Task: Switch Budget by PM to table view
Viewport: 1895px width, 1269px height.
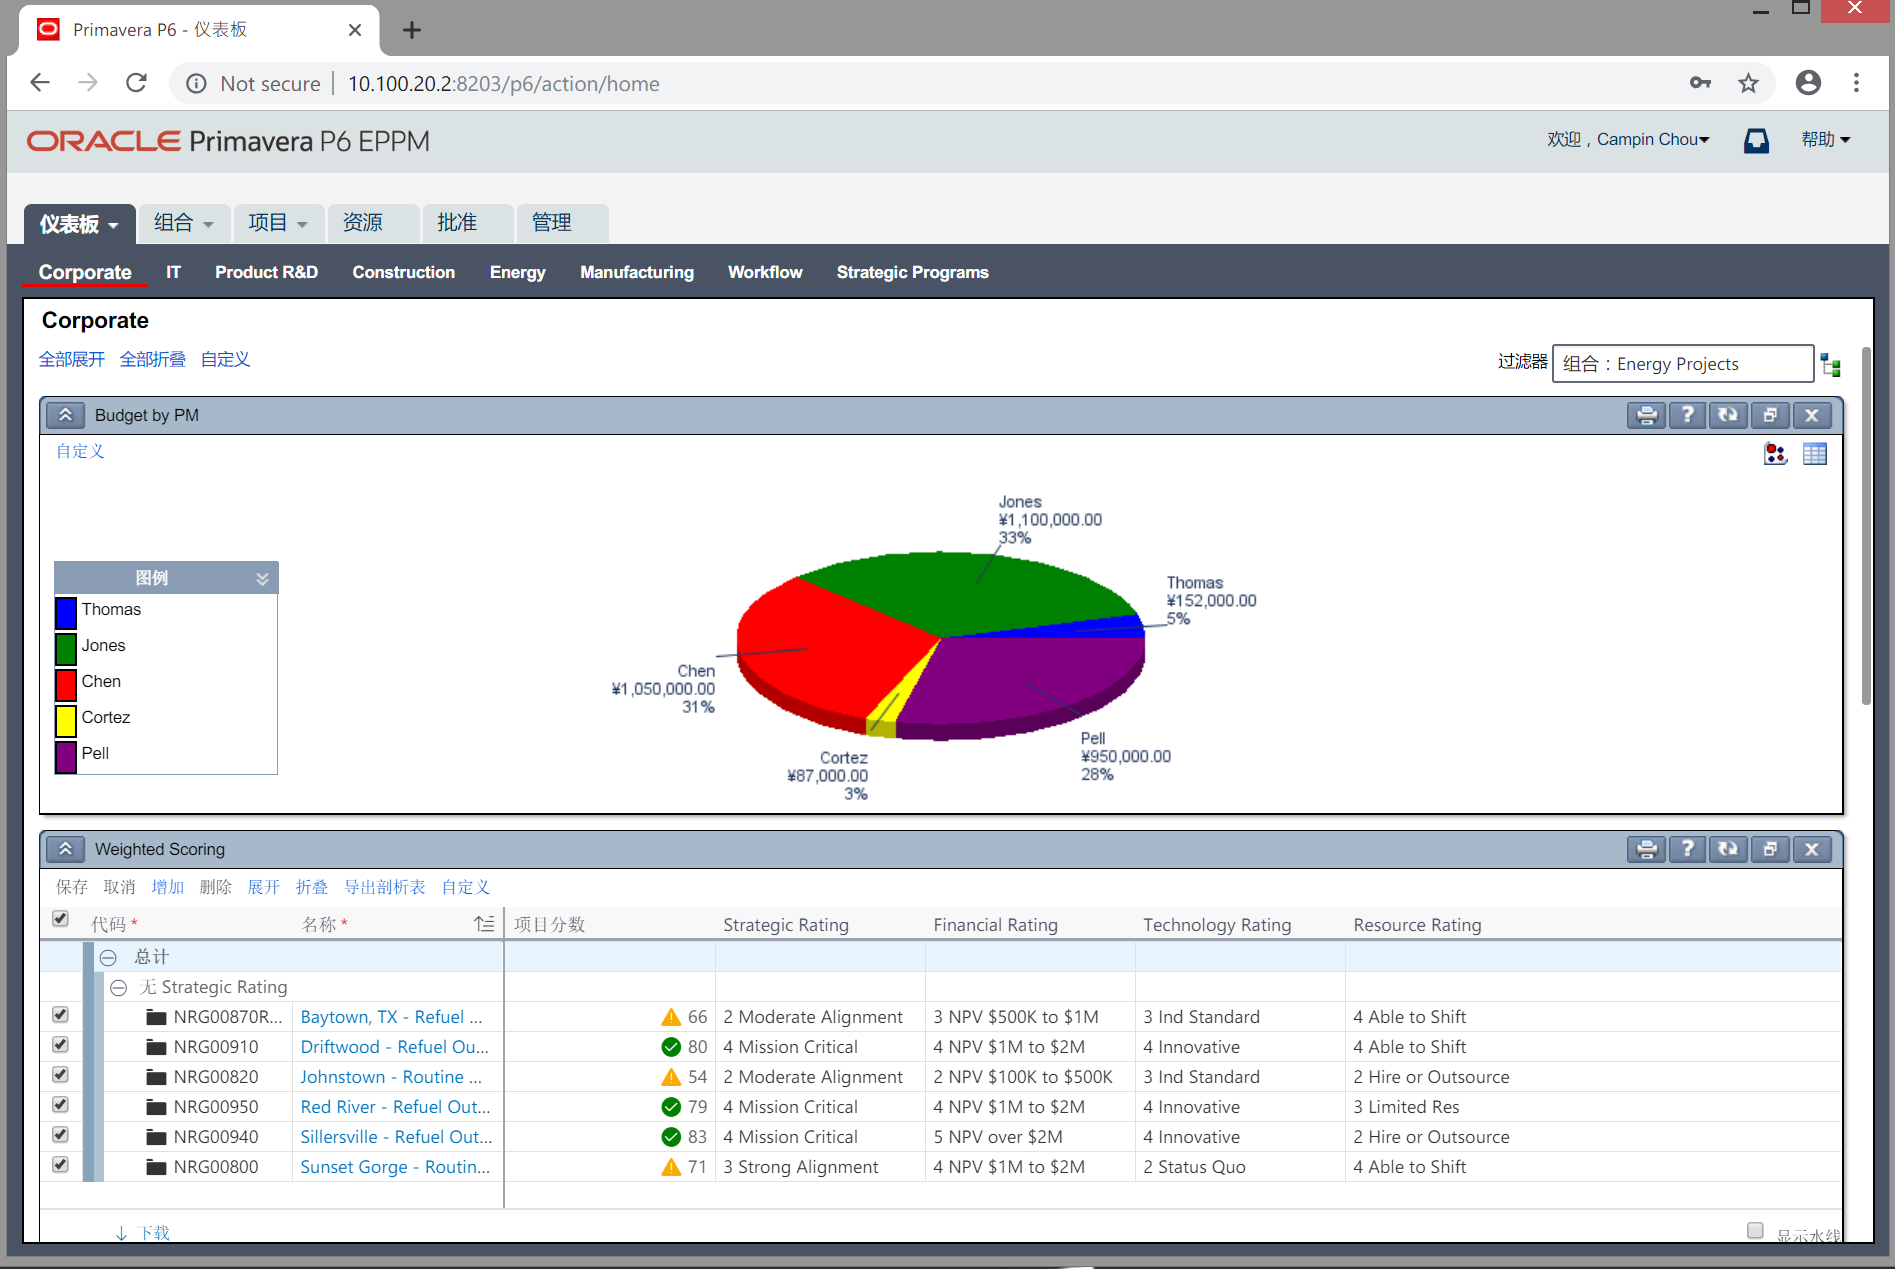Action: 1815,454
